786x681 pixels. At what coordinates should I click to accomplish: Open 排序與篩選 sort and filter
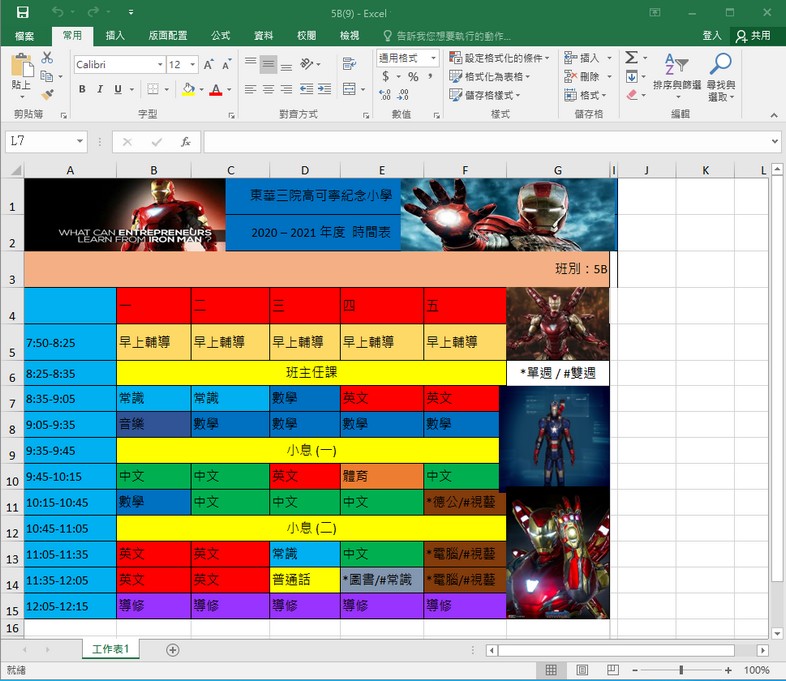pyautogui.click(x=677, y=76)
